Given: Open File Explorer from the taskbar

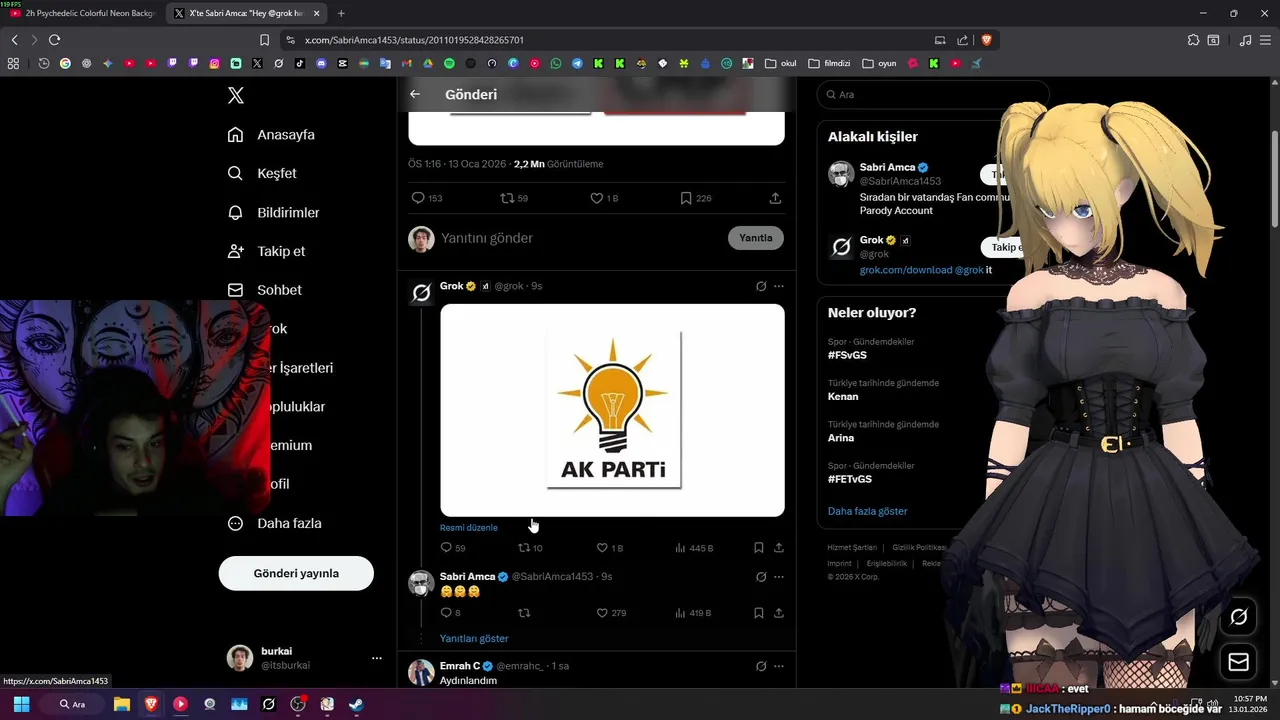Looking at the screenshot, I should (x=121, y=704).
